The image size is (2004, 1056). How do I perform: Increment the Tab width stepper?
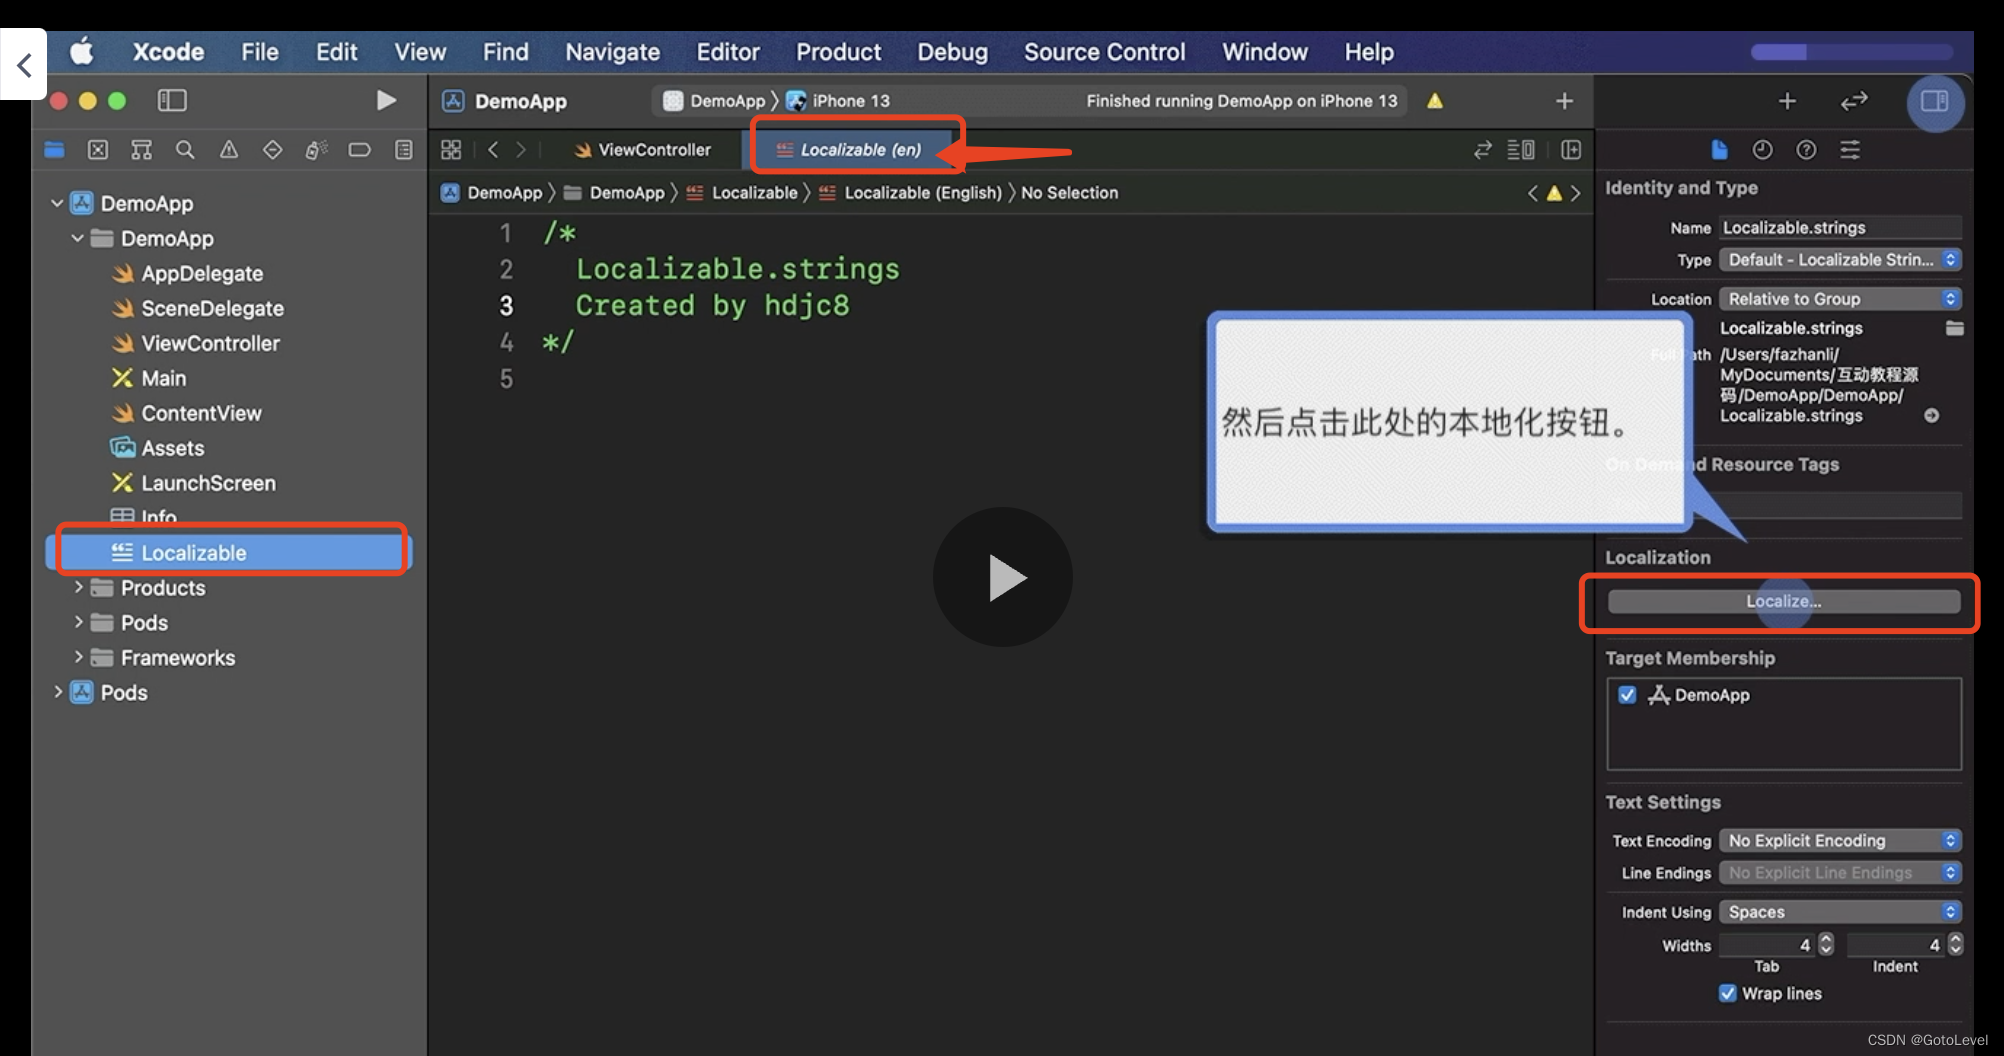click(x=1826, y=939)
